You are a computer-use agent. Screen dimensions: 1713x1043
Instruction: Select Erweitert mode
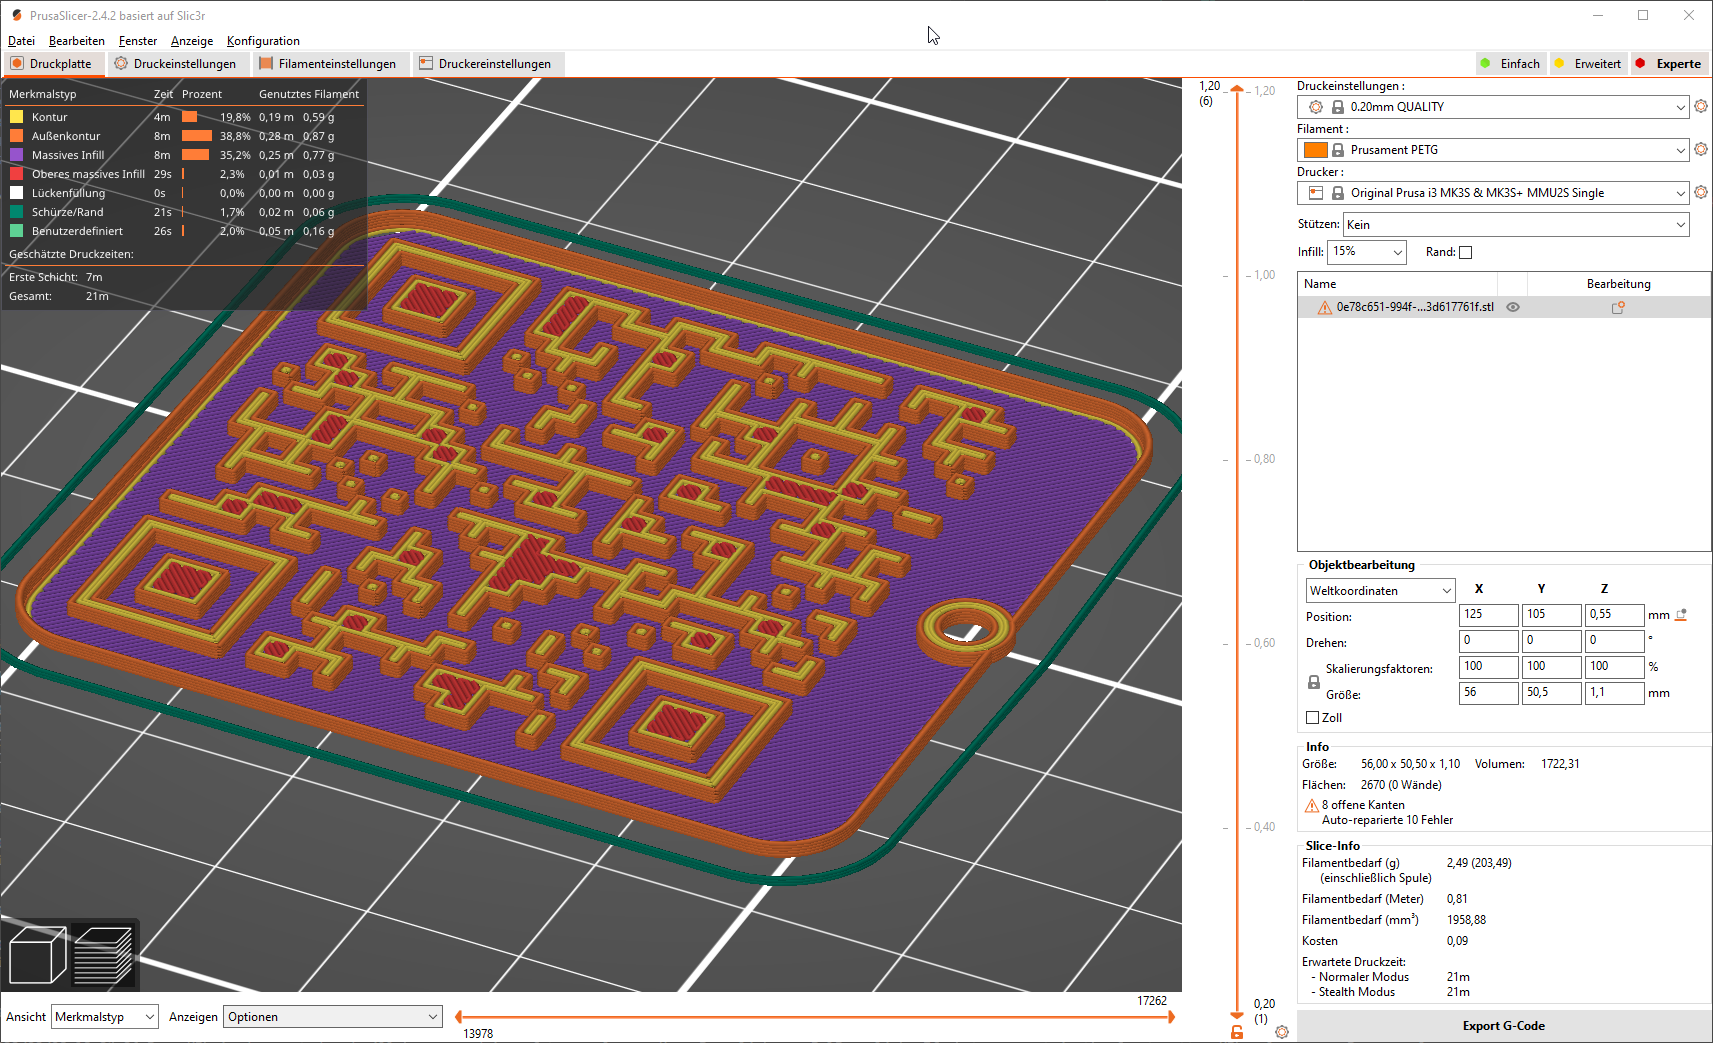(1587, 64)
